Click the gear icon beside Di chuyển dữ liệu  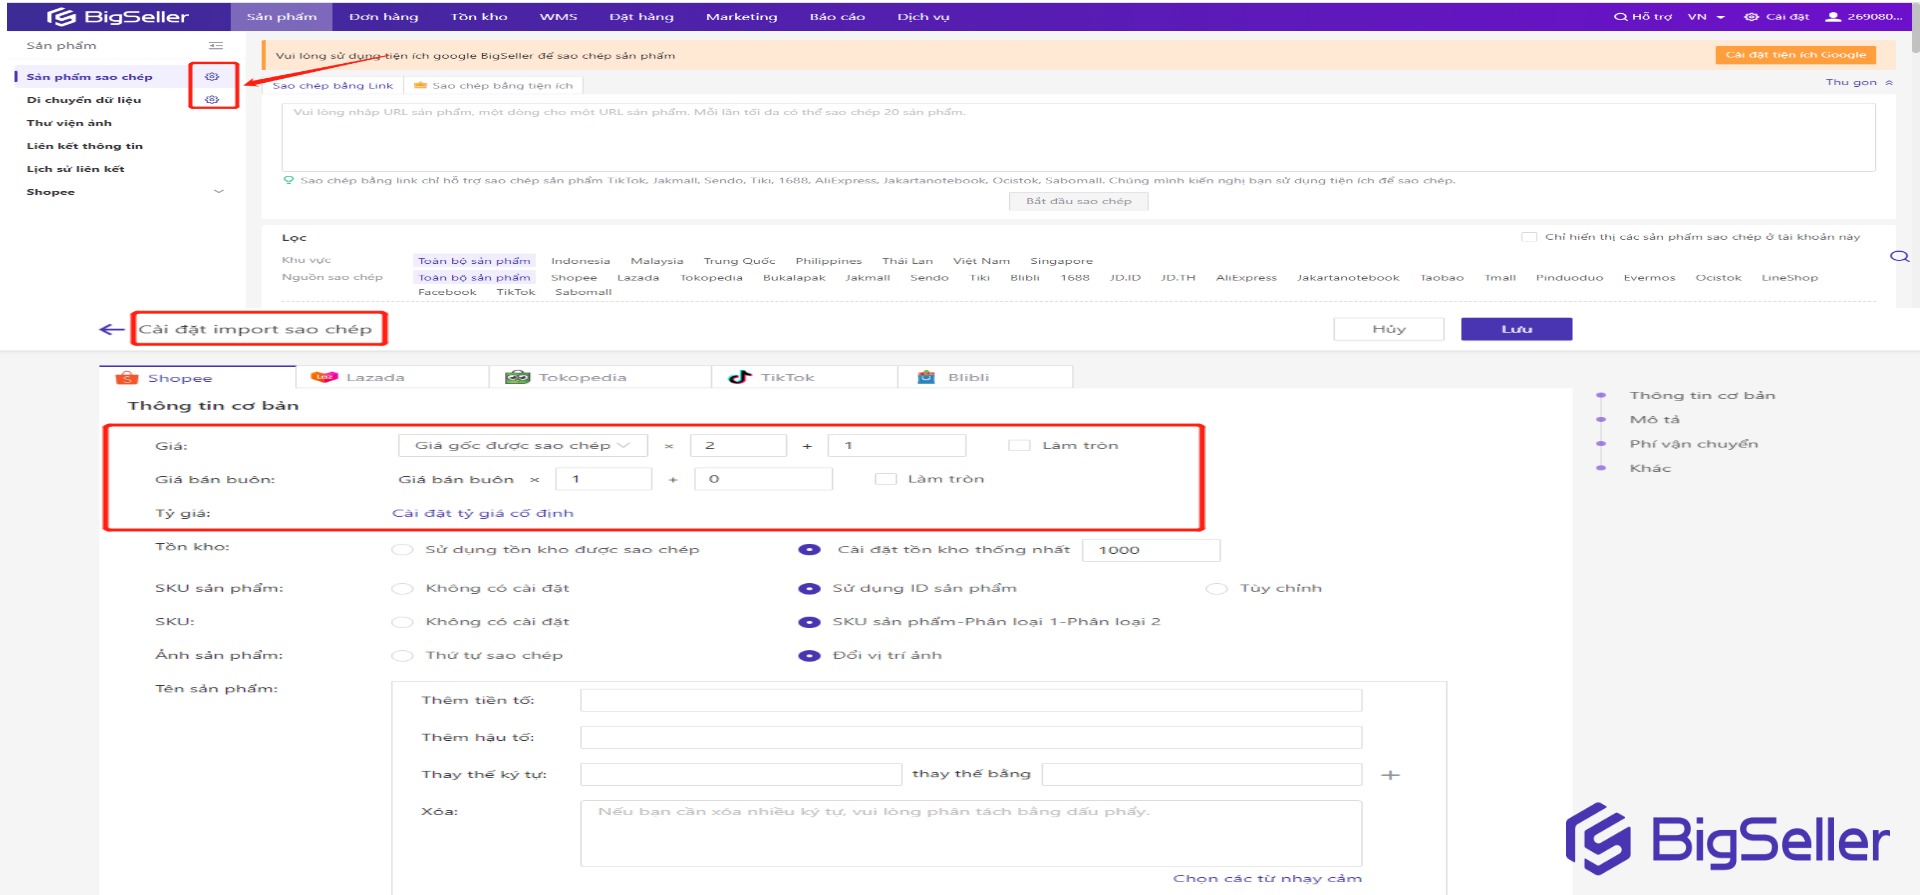click(x=212, y=100)
